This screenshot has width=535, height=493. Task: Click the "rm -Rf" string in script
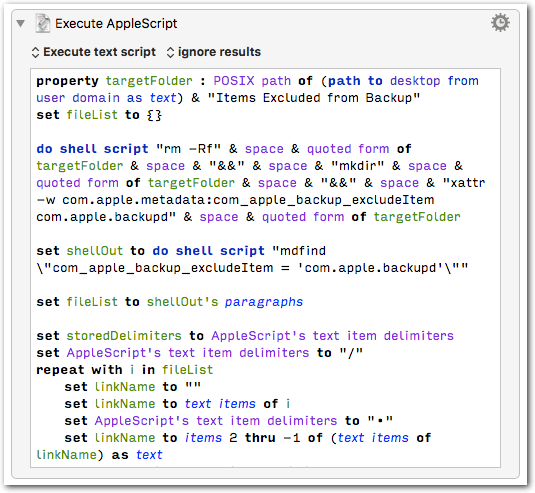coord(188,149)
